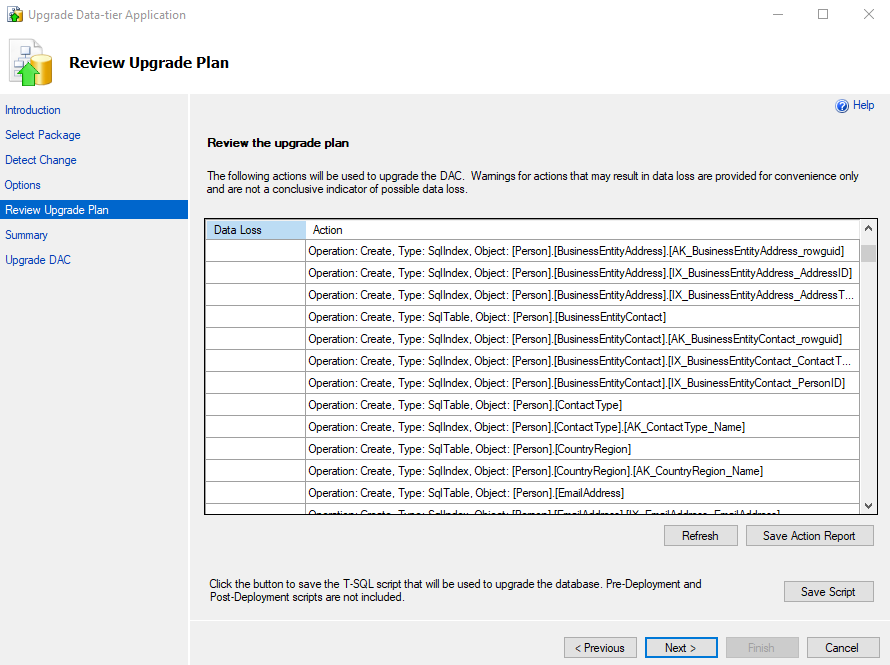Open the Detect Change step
Image resolution: width=890 pixels, height=665 pixels.
pos(41,160)
